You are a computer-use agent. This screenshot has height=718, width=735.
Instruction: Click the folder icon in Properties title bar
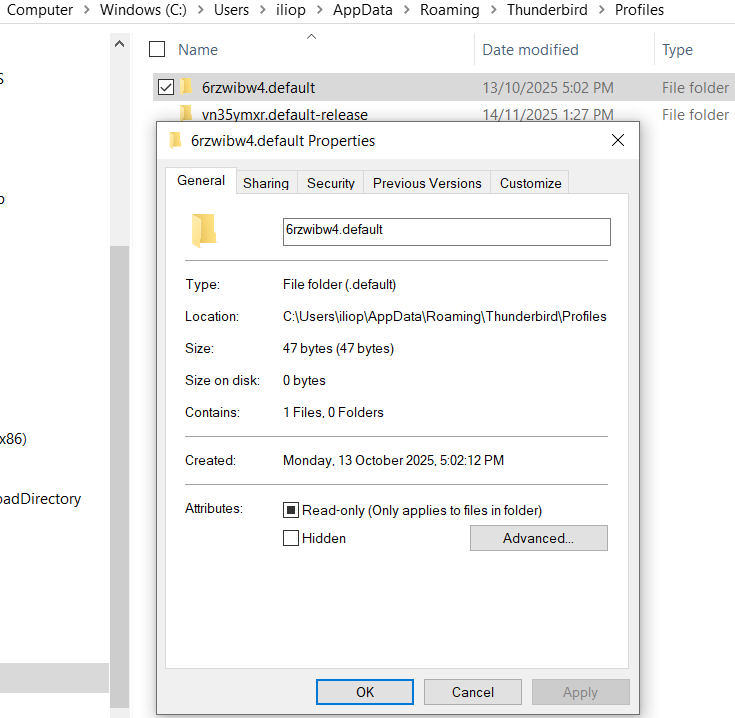pyautogui.click(x=175, y=140)
